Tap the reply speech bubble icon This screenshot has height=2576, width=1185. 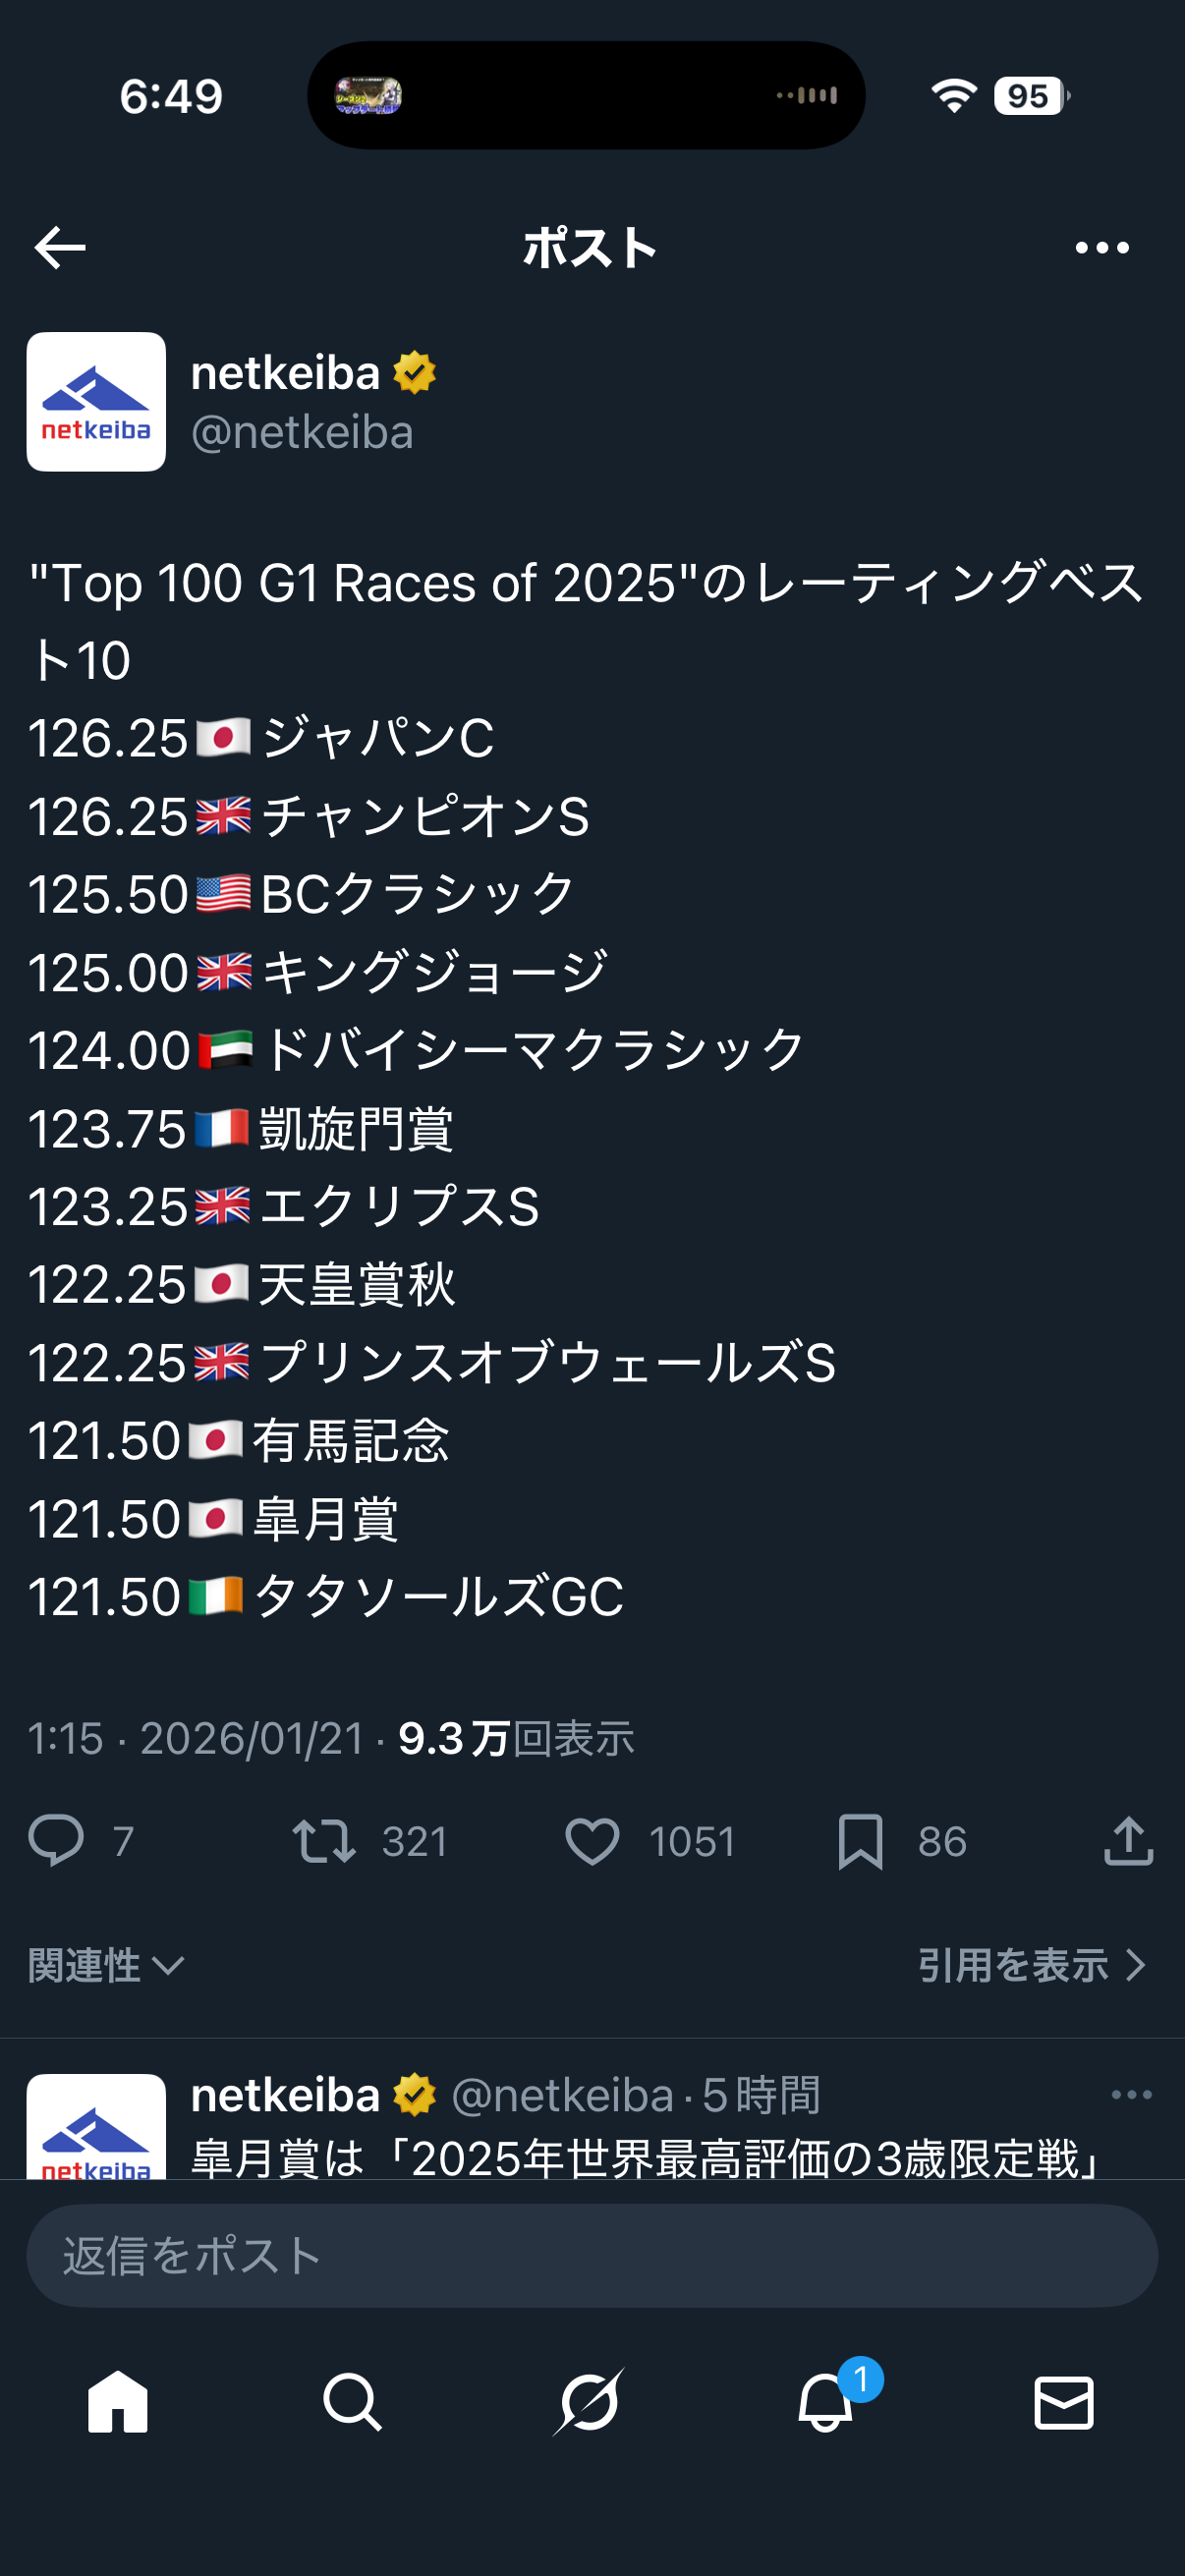tap(56, 1840)
